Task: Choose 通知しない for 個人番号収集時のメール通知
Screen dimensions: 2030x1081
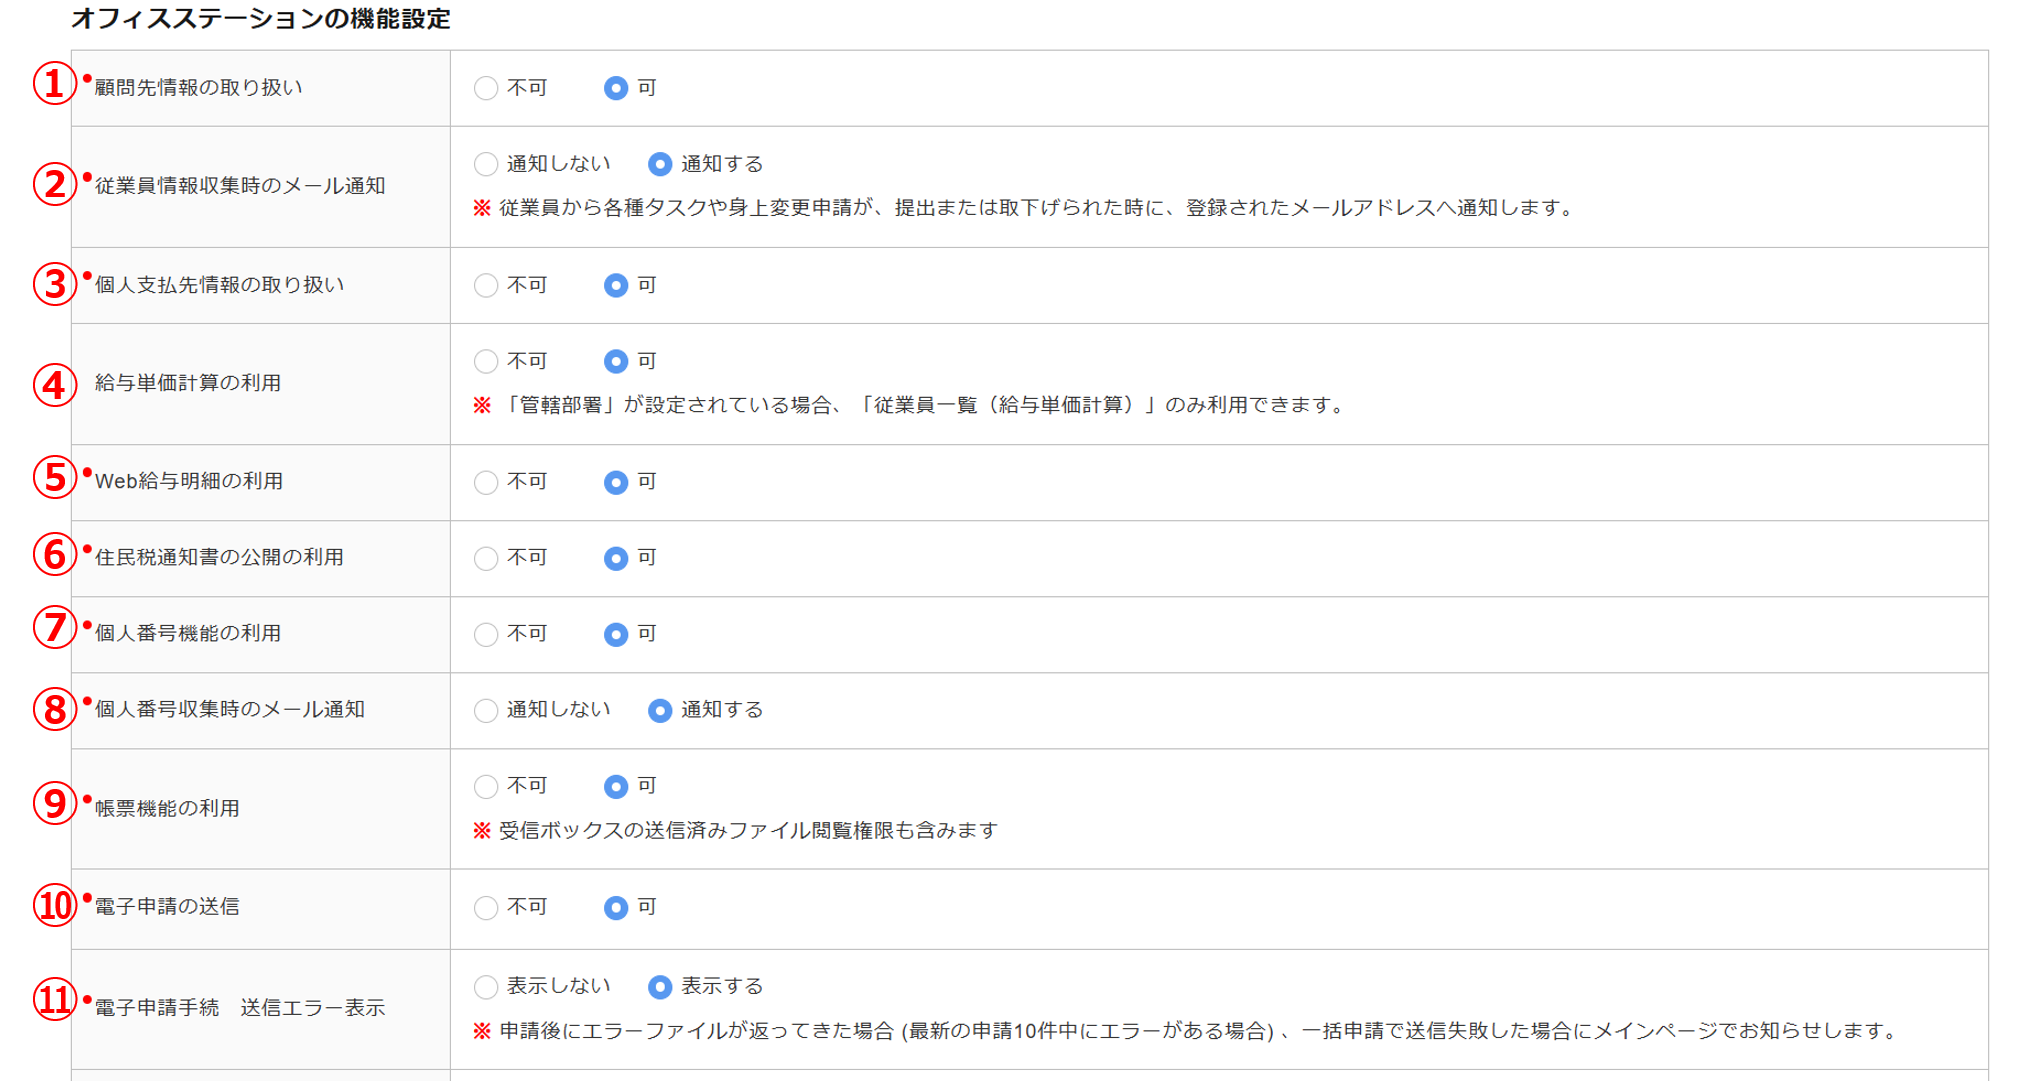Action: tap(486, 710)
